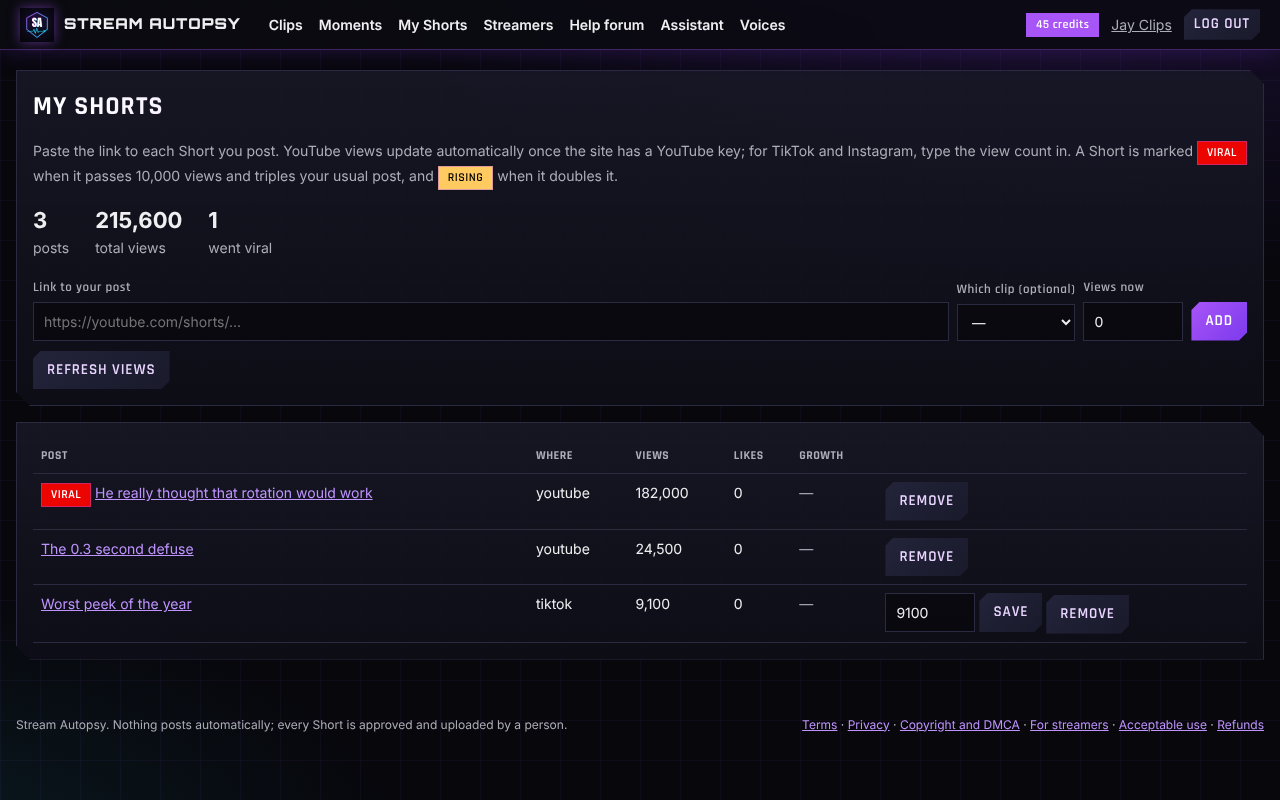Open the Streamers nav item
This screenshot has height=800, width=1280.
click(518, 25)
